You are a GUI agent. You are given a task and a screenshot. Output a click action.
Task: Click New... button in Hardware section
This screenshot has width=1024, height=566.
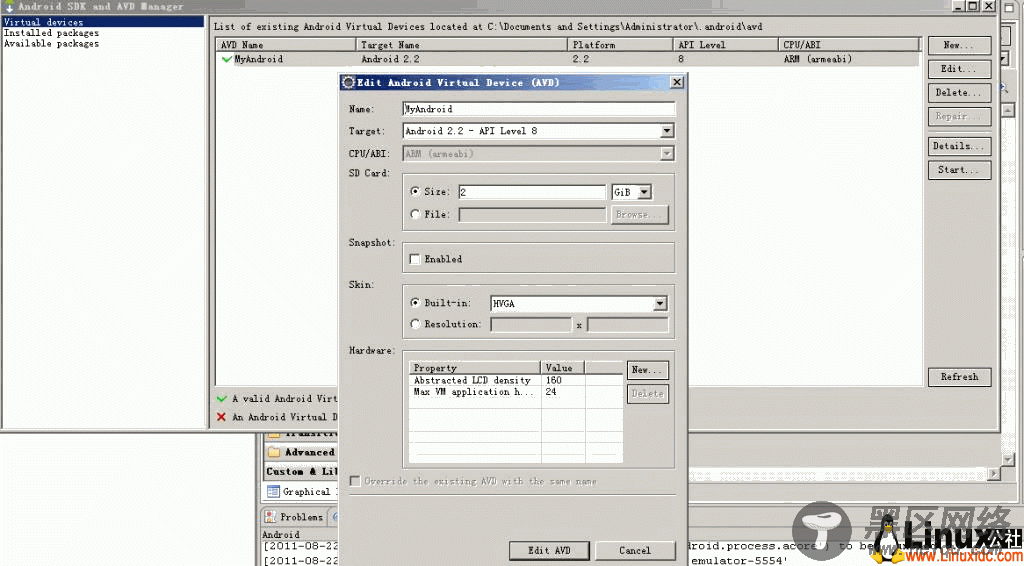click(648, 370)
